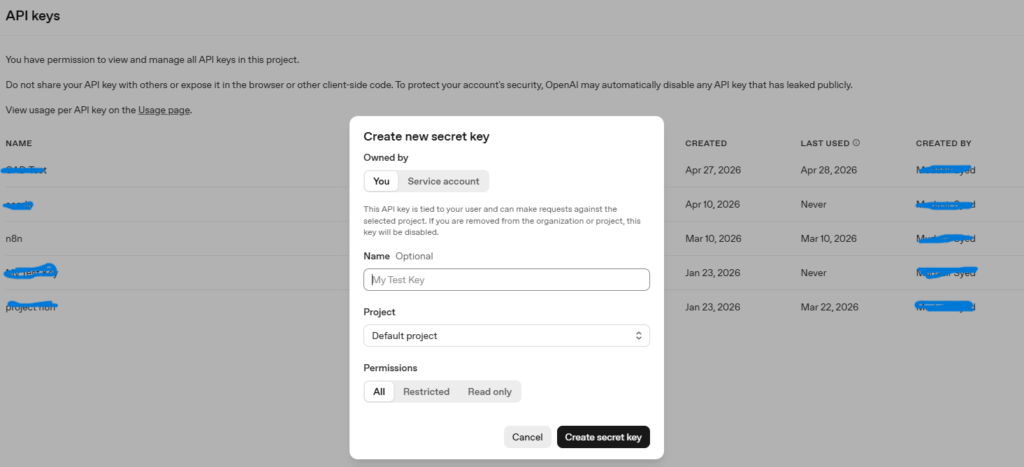The image size is (1024, 467).
Task: Click the Apr 28, 2026 last used date
Action: click(x=828, y=170)
